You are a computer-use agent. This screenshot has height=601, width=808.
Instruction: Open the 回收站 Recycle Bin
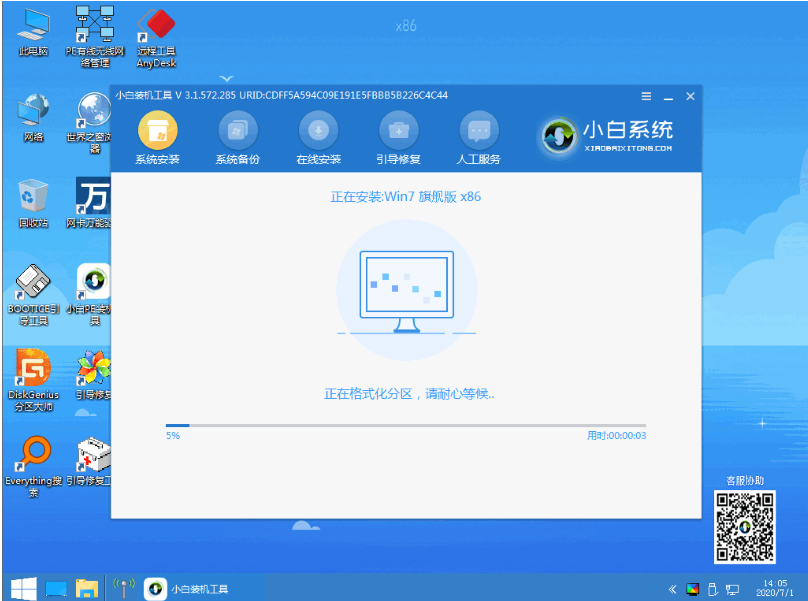point(33,195)
